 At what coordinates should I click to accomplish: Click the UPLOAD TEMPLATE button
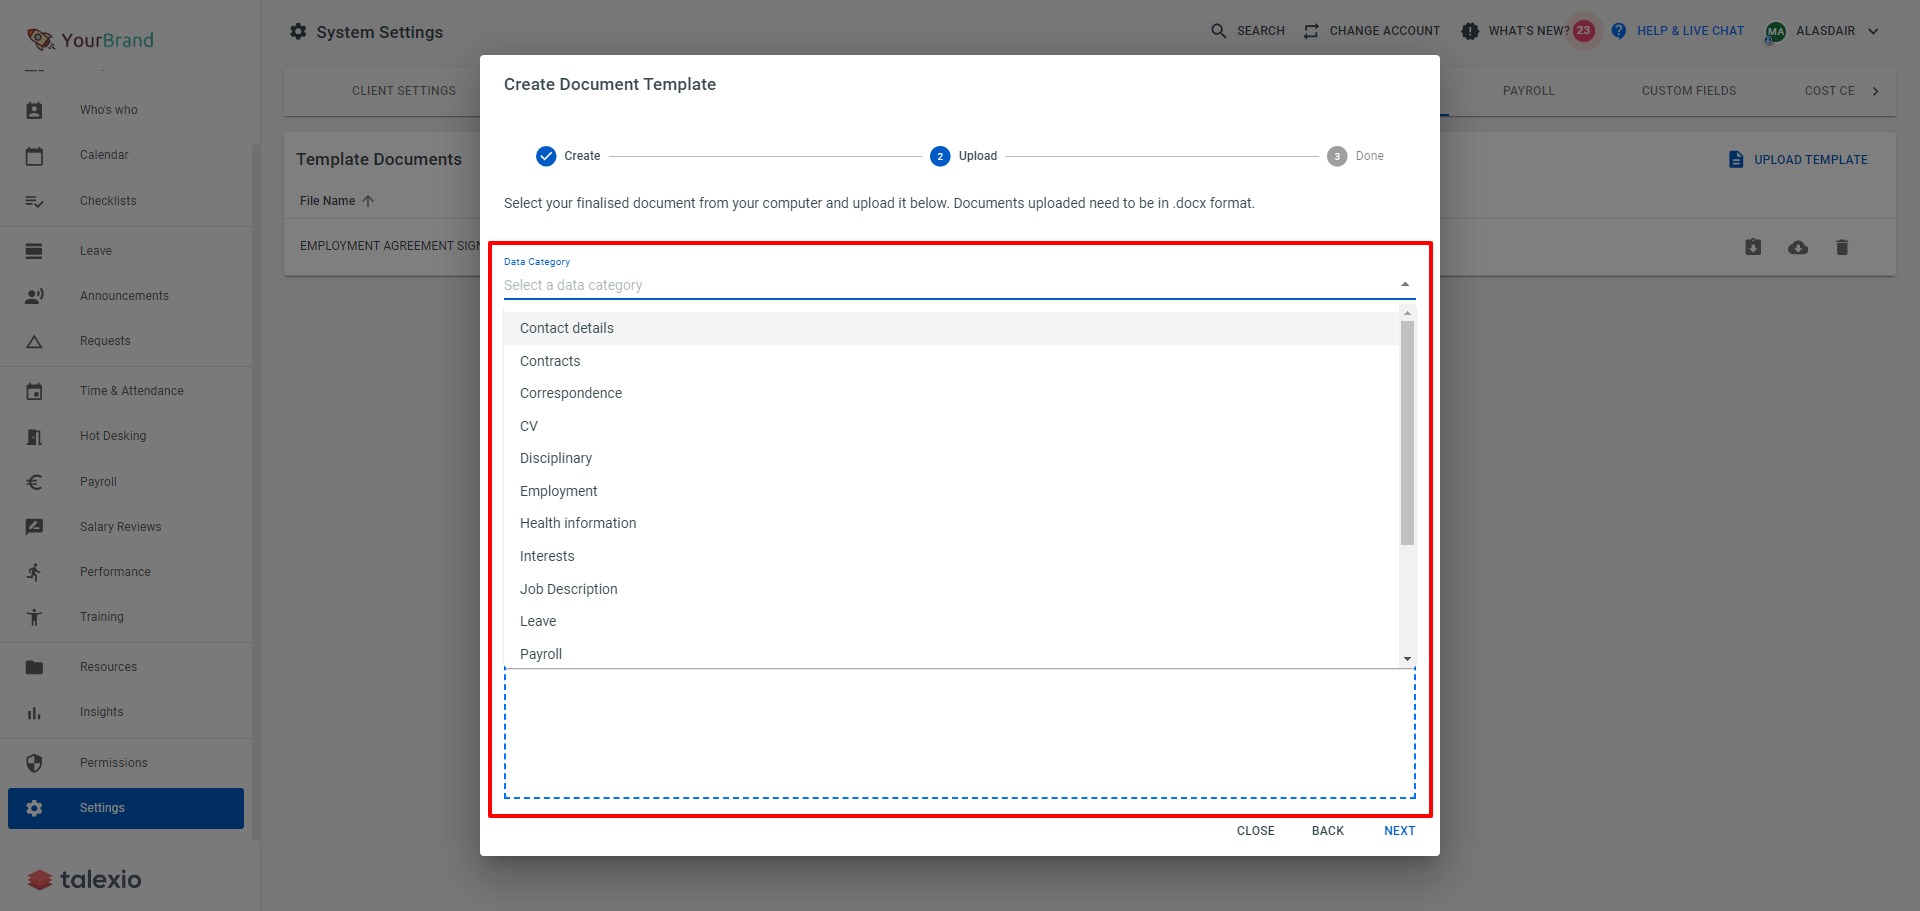tap(1798, 160)
